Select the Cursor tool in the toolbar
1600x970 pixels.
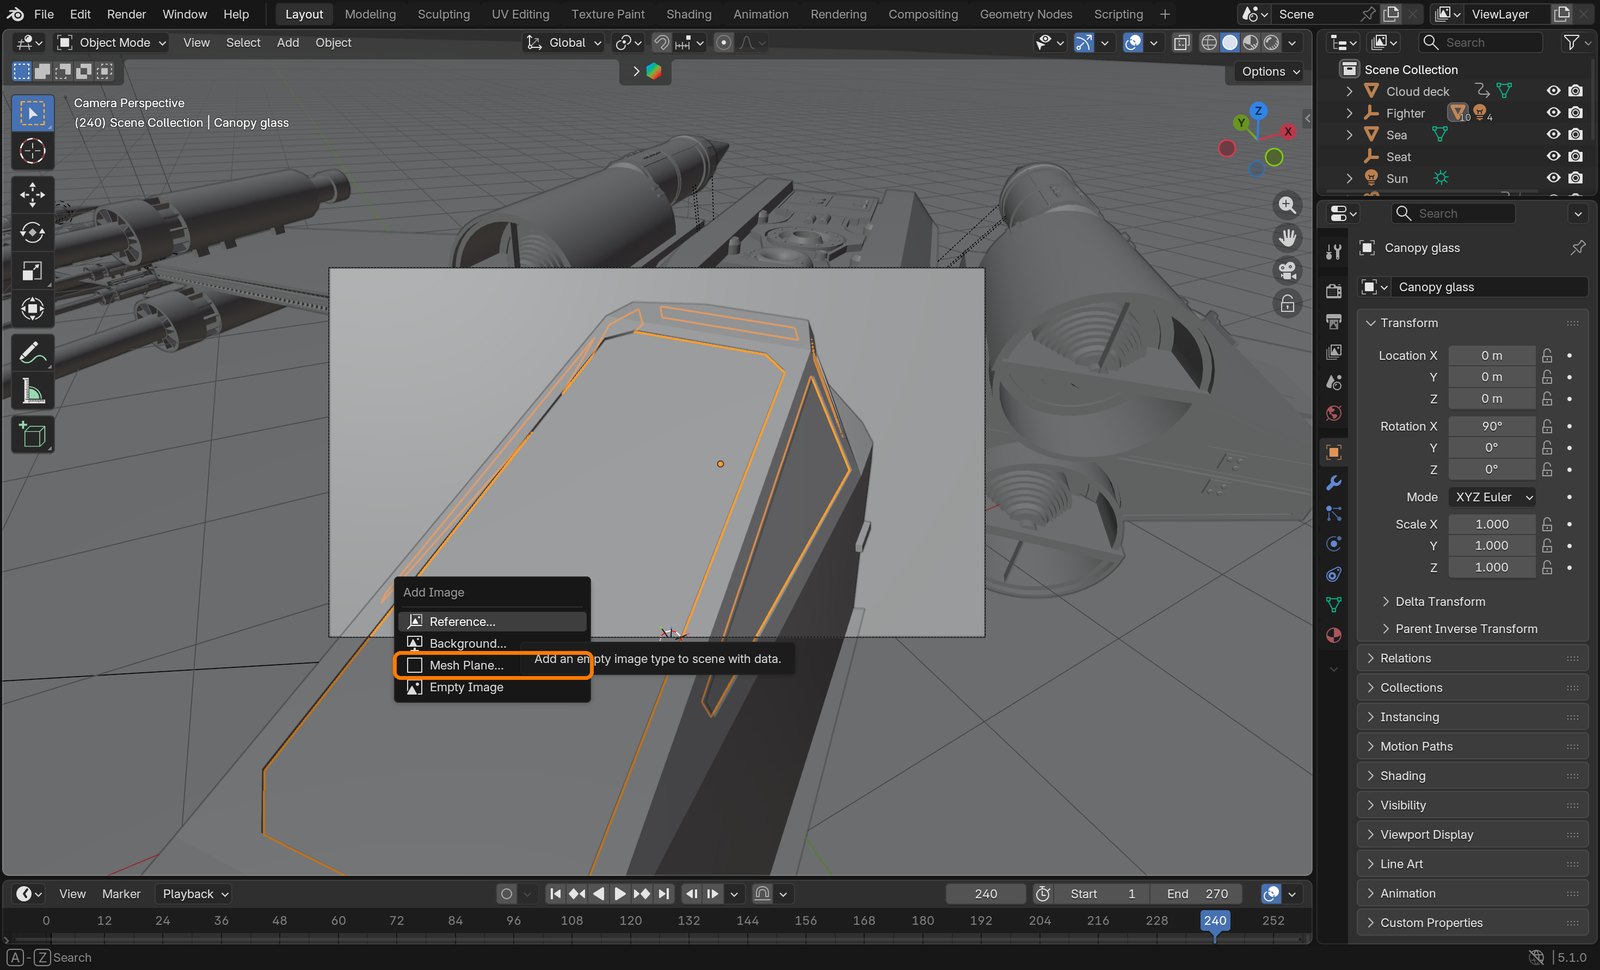pyautogui.click(x=32, y=151)
